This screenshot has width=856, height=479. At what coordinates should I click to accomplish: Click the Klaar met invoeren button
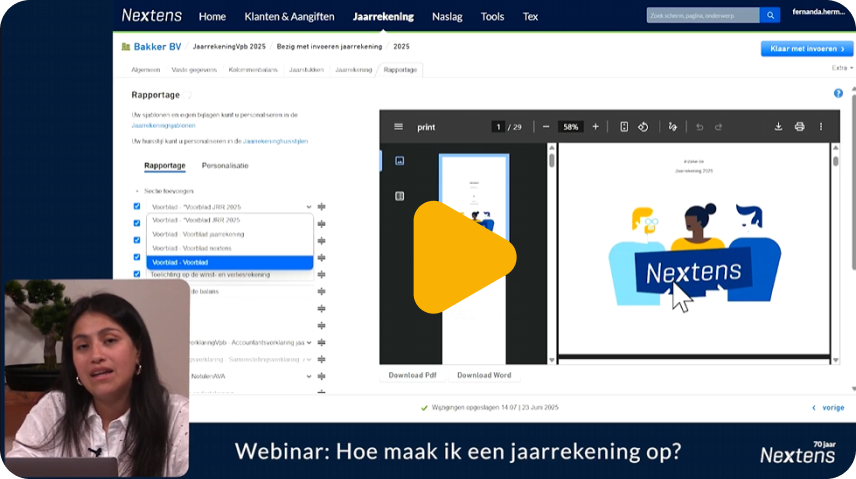pos(806,48)
